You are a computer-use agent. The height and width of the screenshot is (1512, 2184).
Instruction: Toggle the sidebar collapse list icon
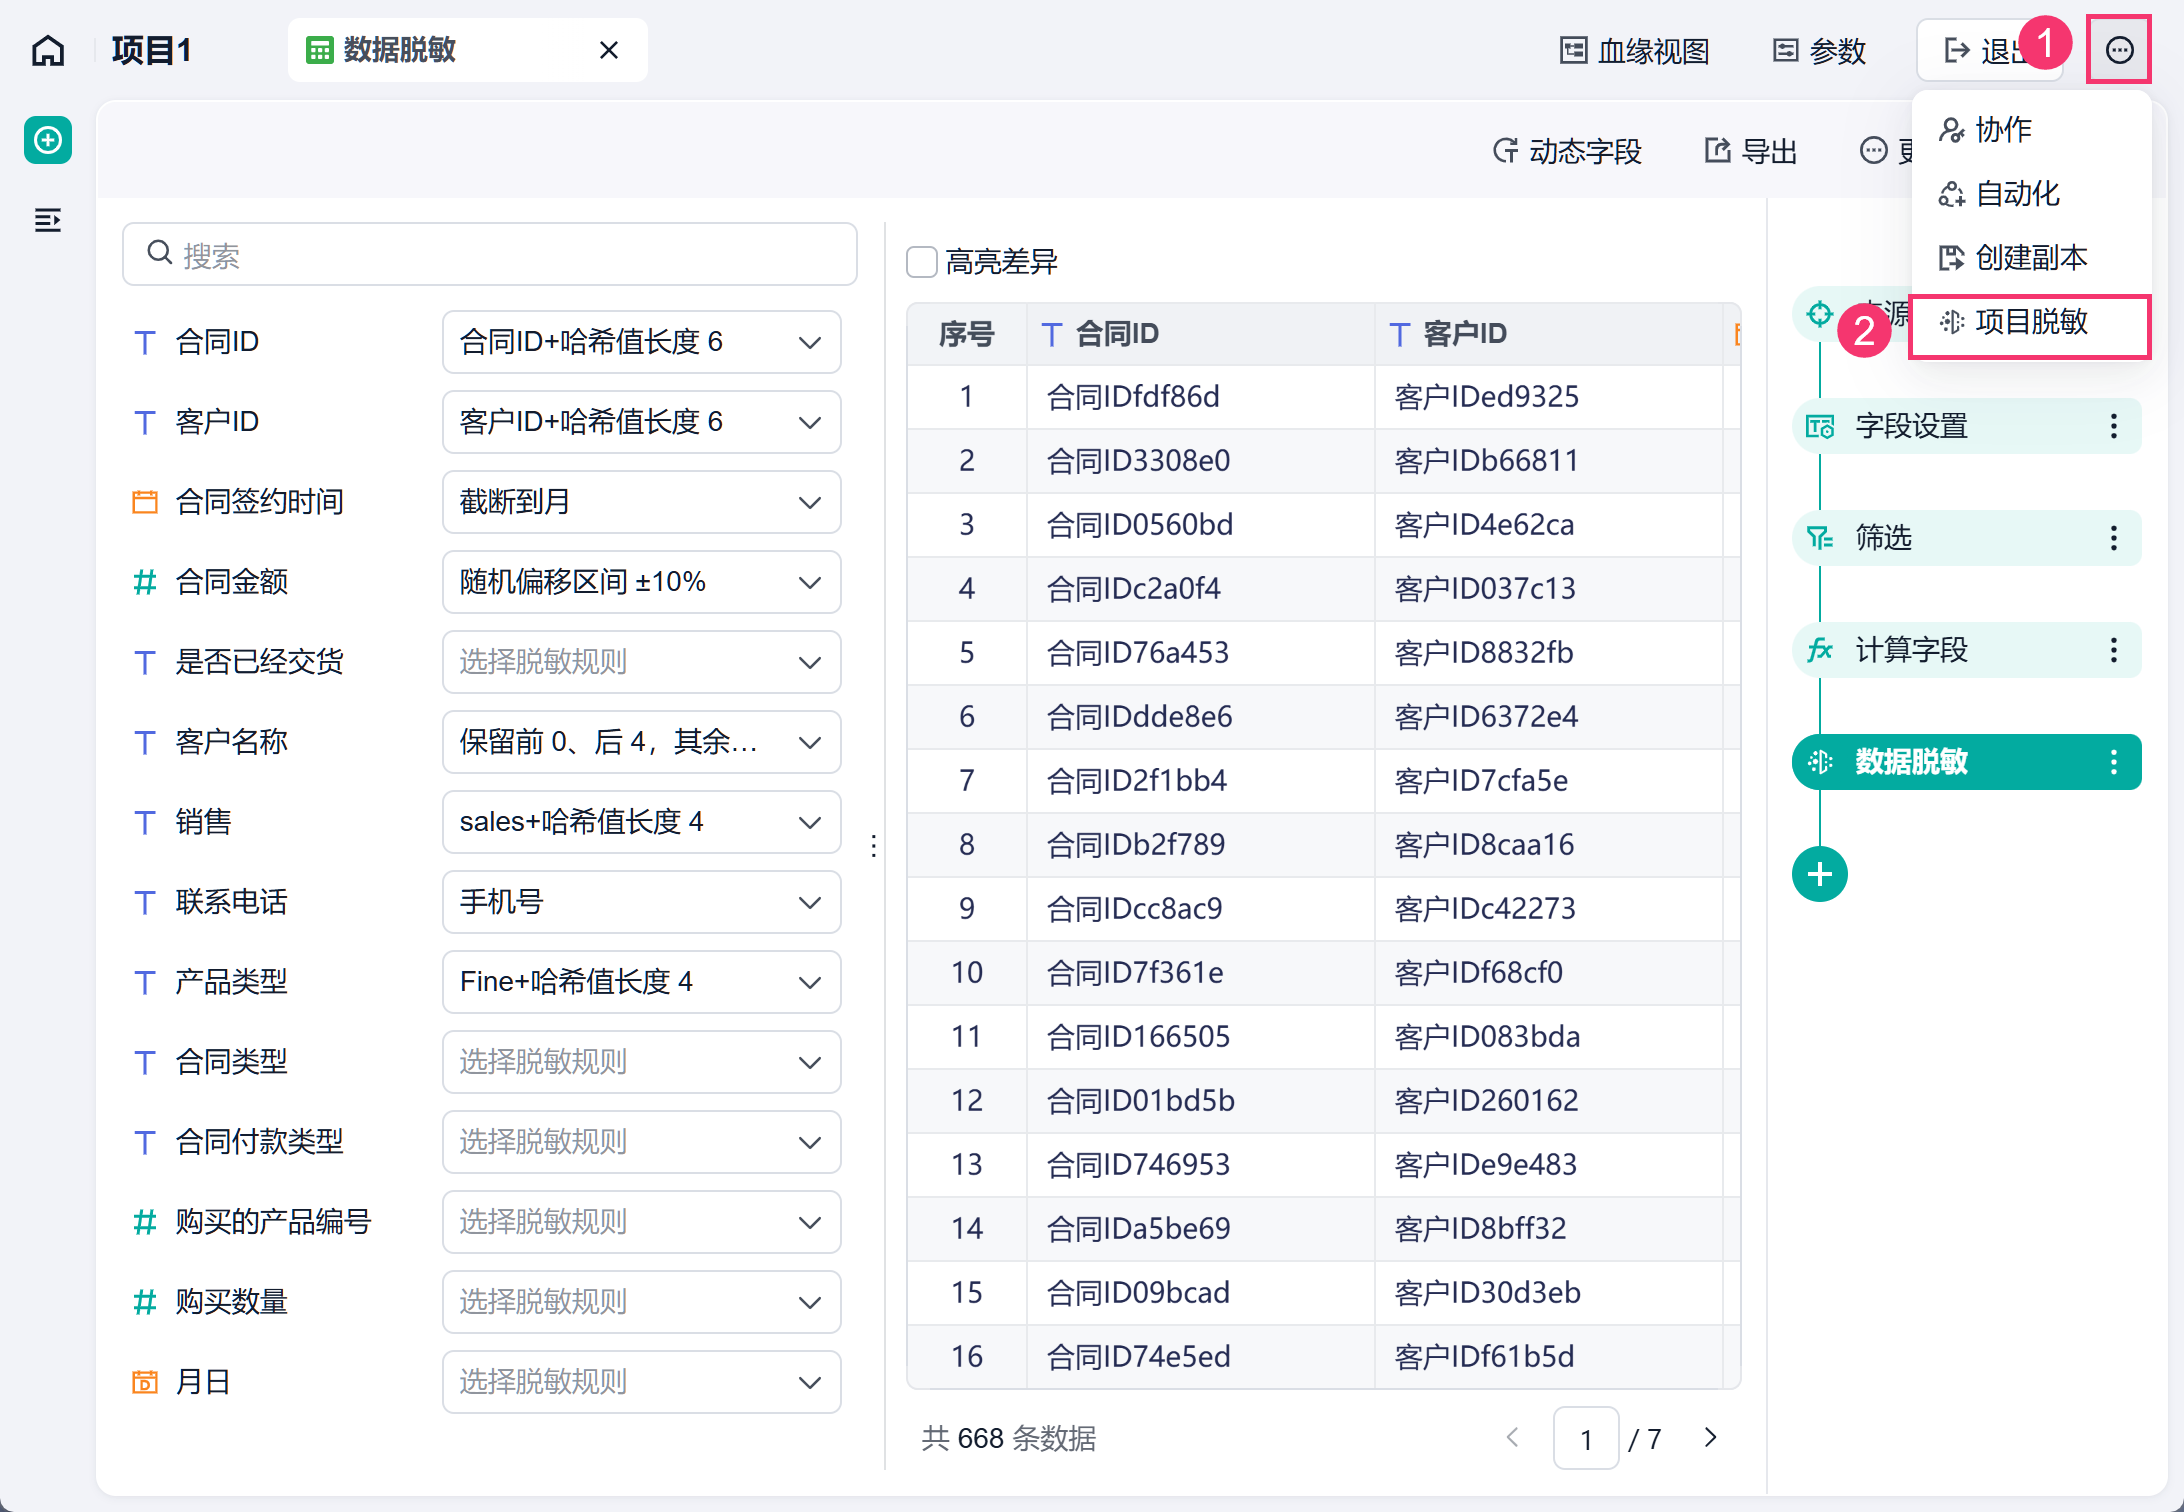click(x=48, y=220)
